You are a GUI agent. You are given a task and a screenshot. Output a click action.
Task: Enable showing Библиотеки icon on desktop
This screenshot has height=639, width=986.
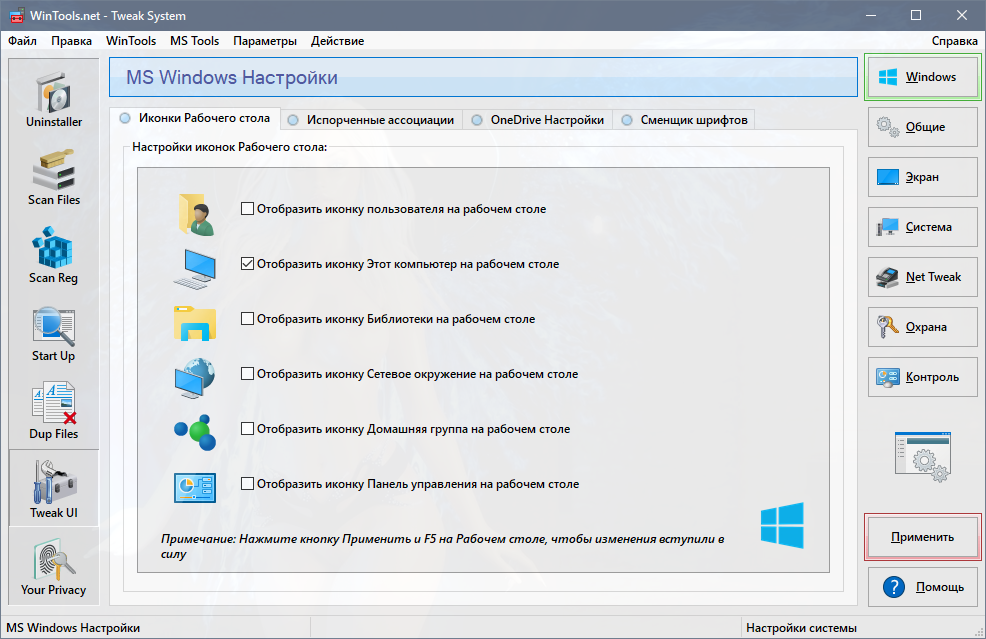247,319
